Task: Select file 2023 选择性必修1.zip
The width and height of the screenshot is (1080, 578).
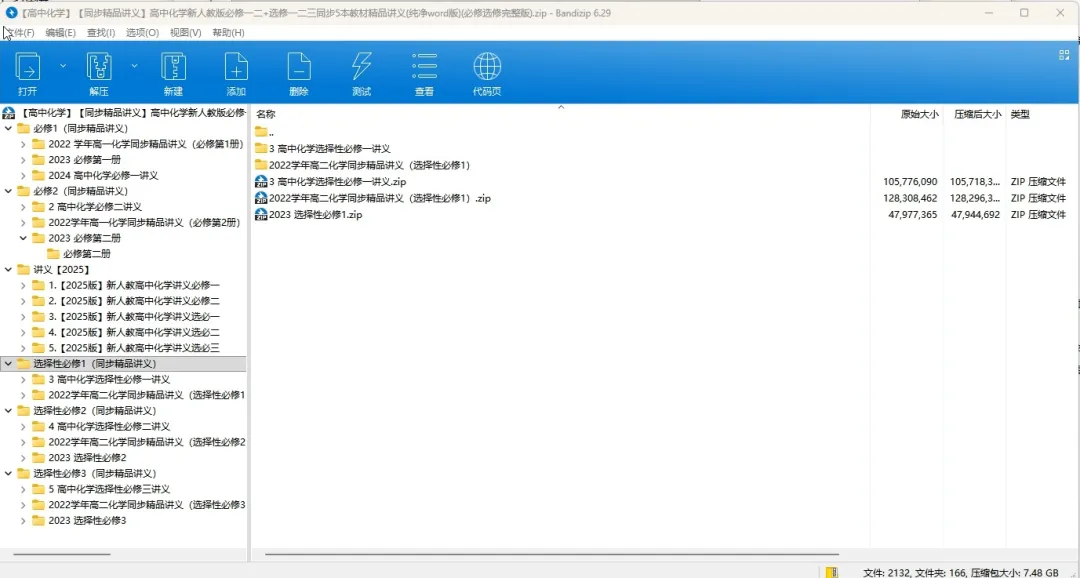Action: click(x=309, y=215)
